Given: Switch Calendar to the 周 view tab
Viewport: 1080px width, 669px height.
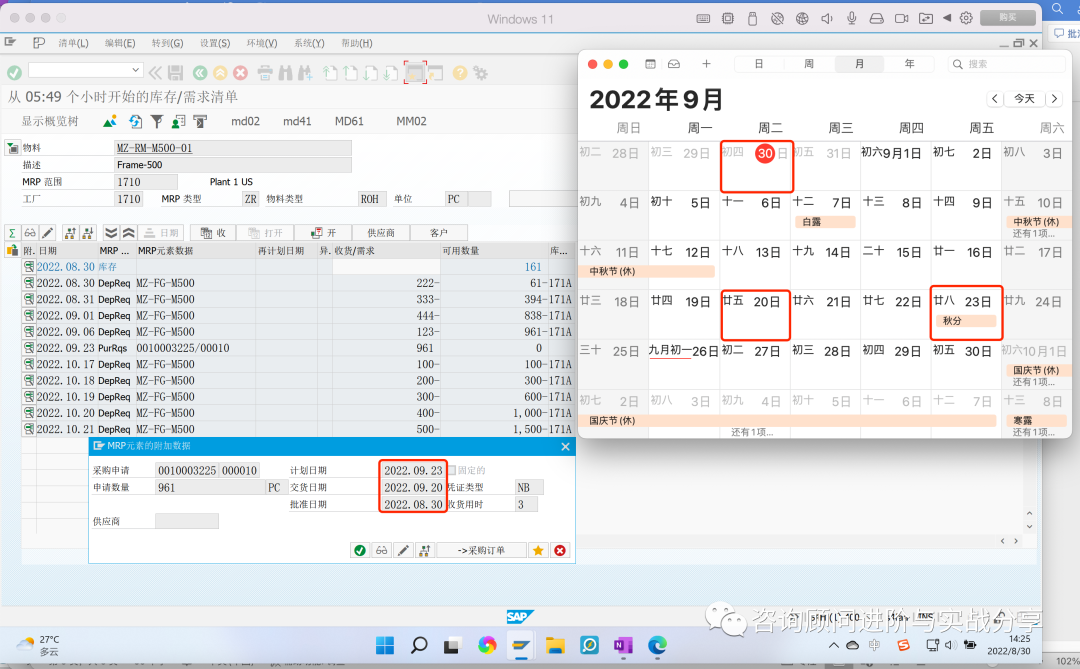Looking at the screenshot, I should (809, 63).
